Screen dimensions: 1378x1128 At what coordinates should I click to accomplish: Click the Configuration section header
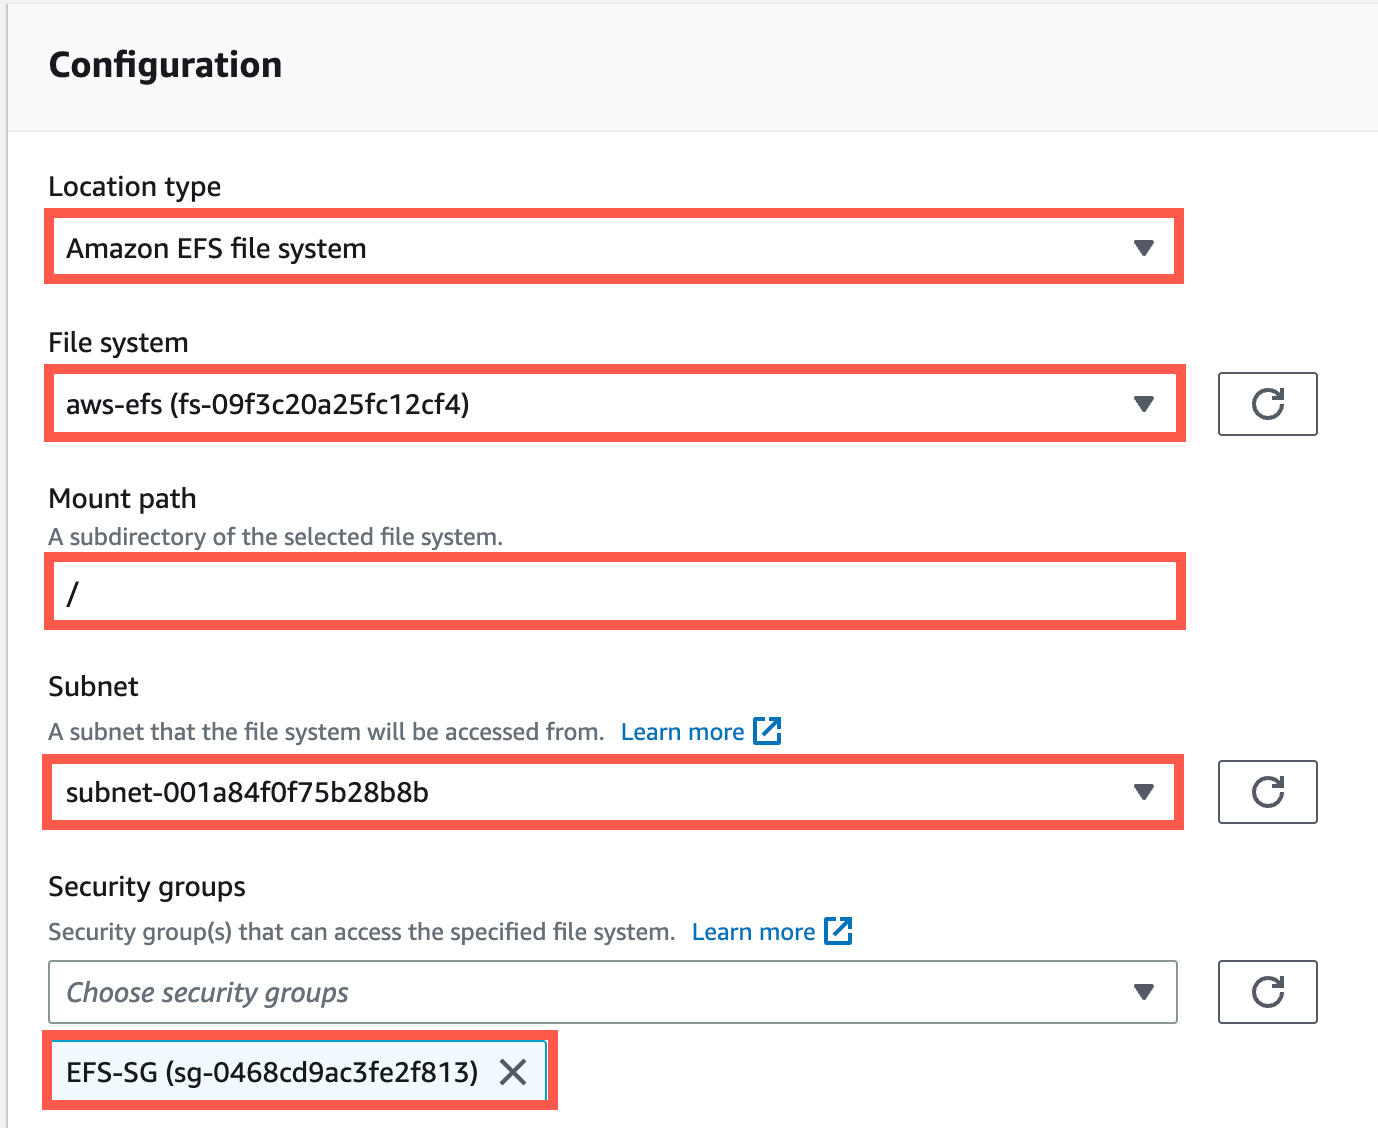point(166,64)
